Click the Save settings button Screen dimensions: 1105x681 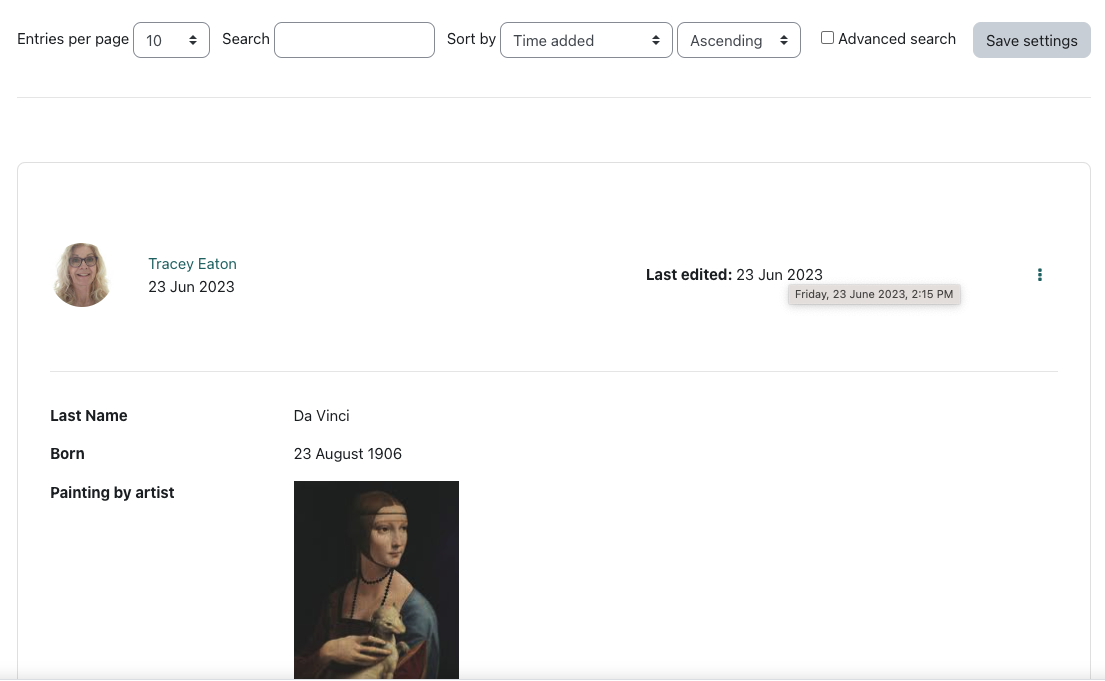pos(1032,40)
